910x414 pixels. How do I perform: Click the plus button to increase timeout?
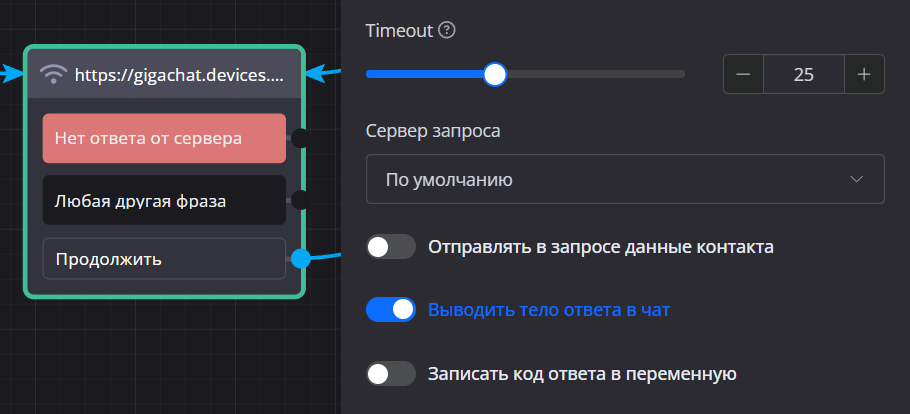[x=864, y=74]
